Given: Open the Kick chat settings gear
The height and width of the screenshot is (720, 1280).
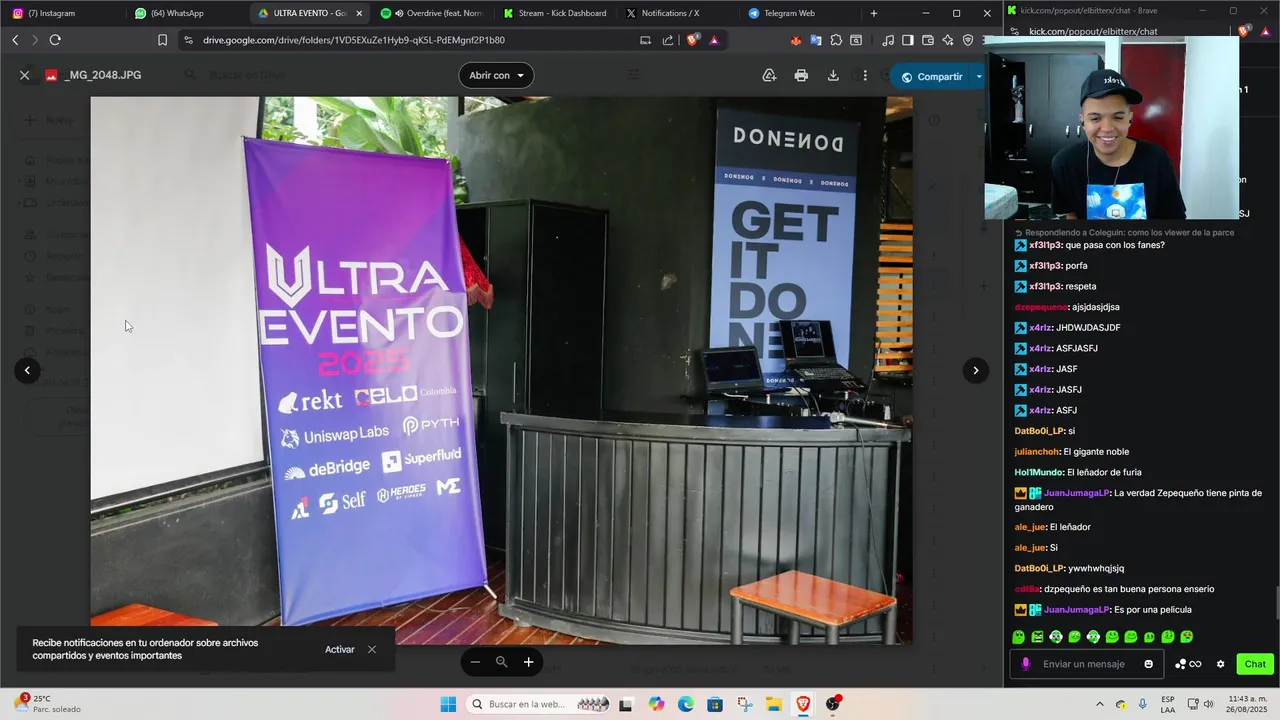Looking at the screenshot, I should tap(1220, 664).
